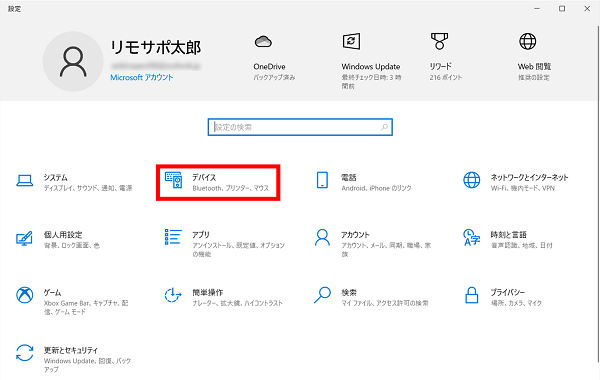Click the ゲーム Xbox icon
This screenshot has height=380, width=600.
[24, 295]
